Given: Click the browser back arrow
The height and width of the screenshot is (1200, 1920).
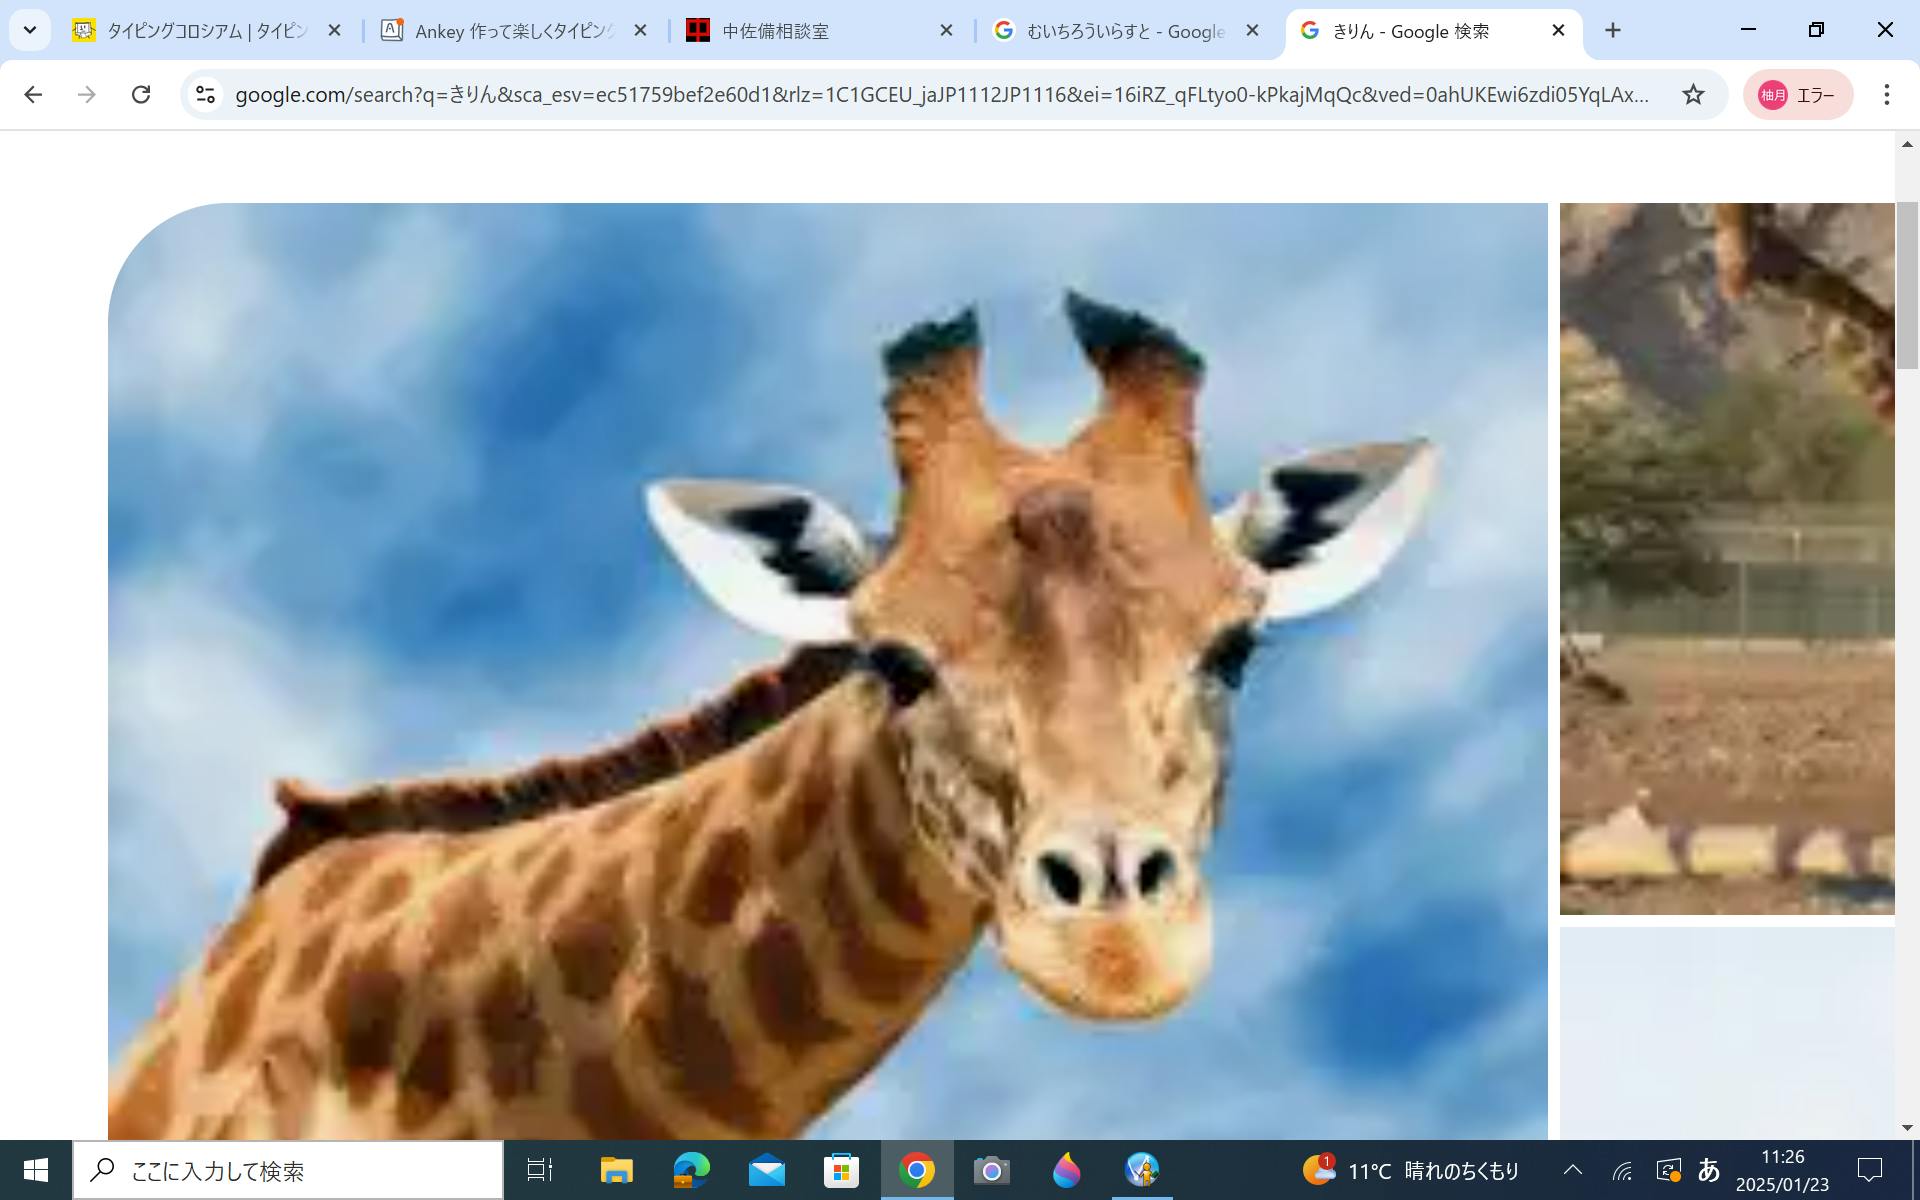Looking at the screenshot, I should click(33, 94).
